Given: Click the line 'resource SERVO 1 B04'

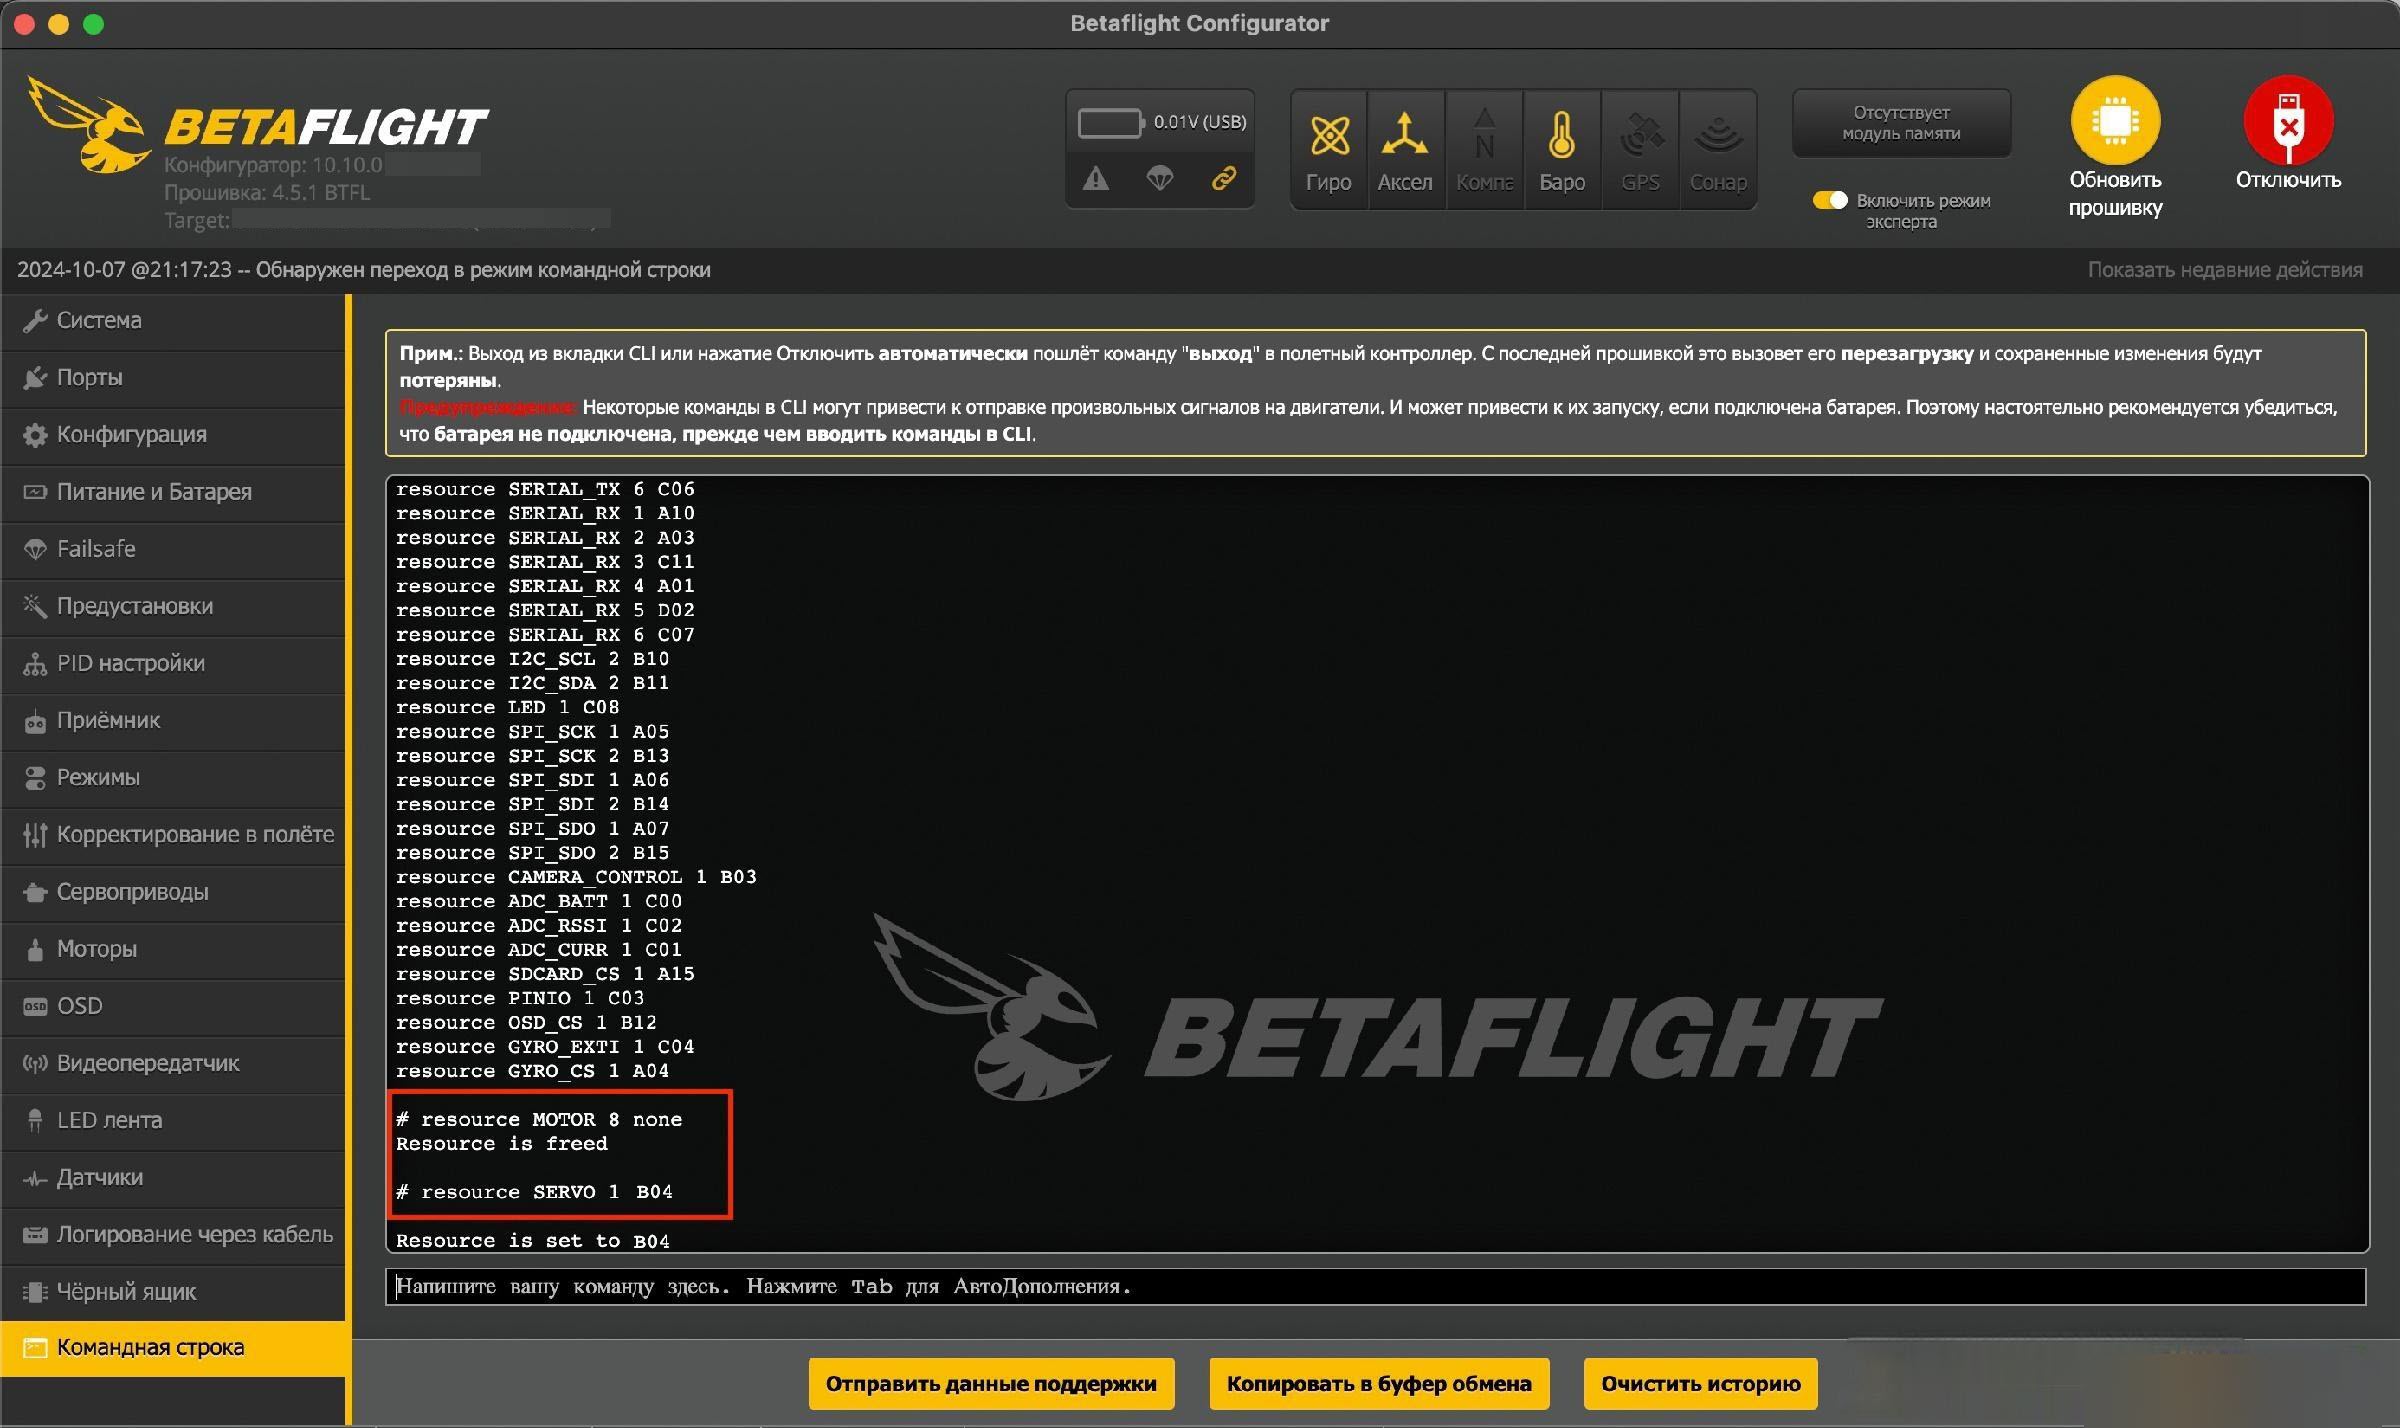Looking at the screenshot, I should [534, 1192].
